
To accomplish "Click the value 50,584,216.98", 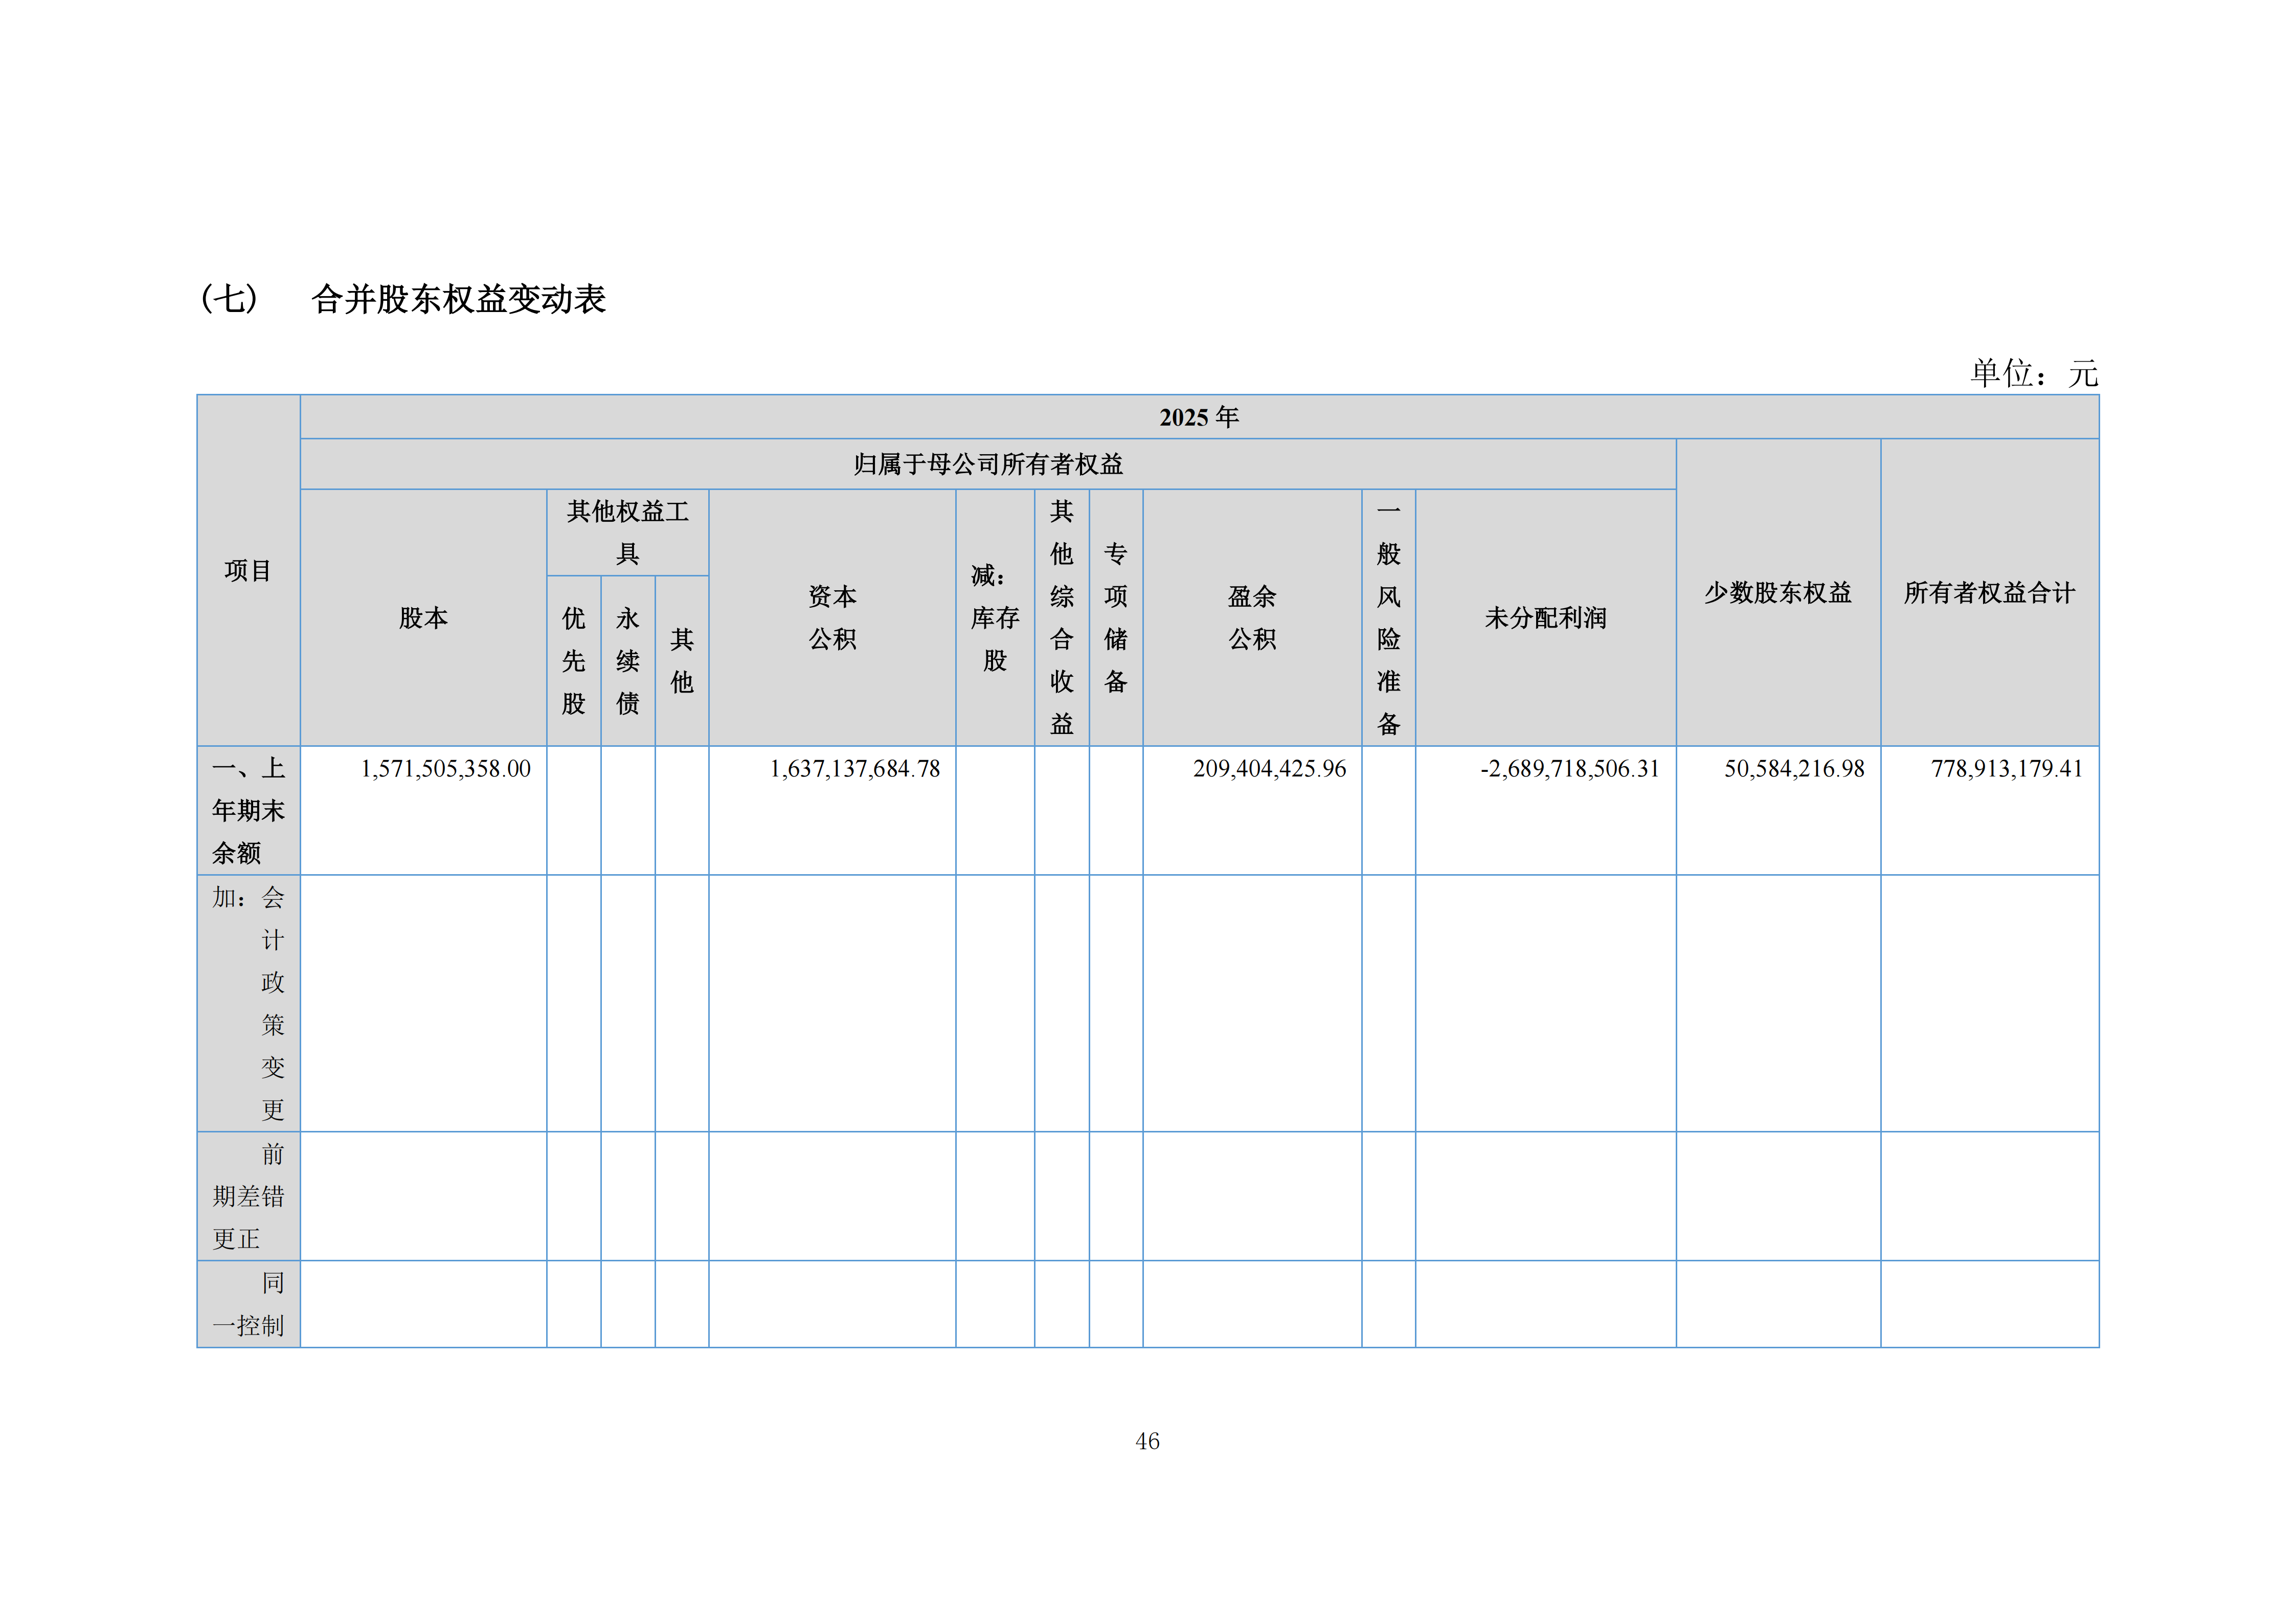I will [x=1794, y=769].
